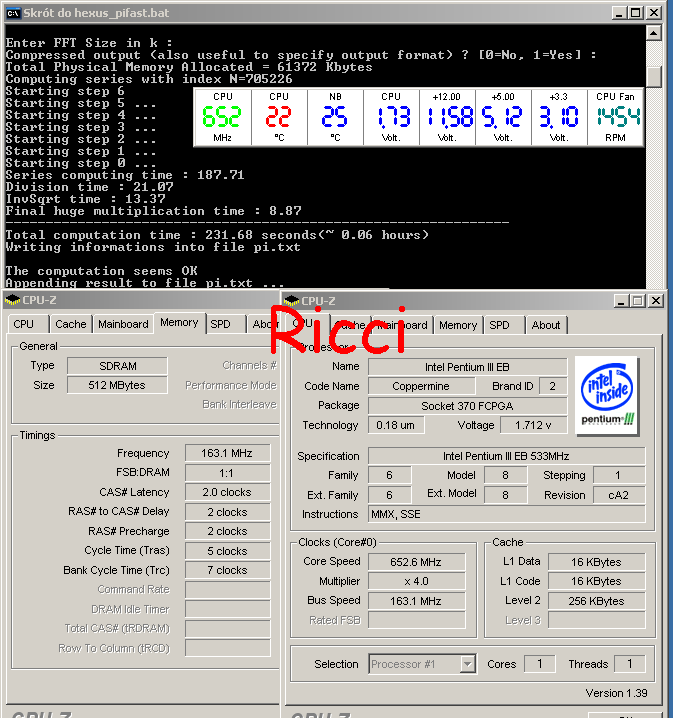The image size is (673, 718).
Task: Open SPD tab in right CPU-Z window
Action: tap(504, 325)
